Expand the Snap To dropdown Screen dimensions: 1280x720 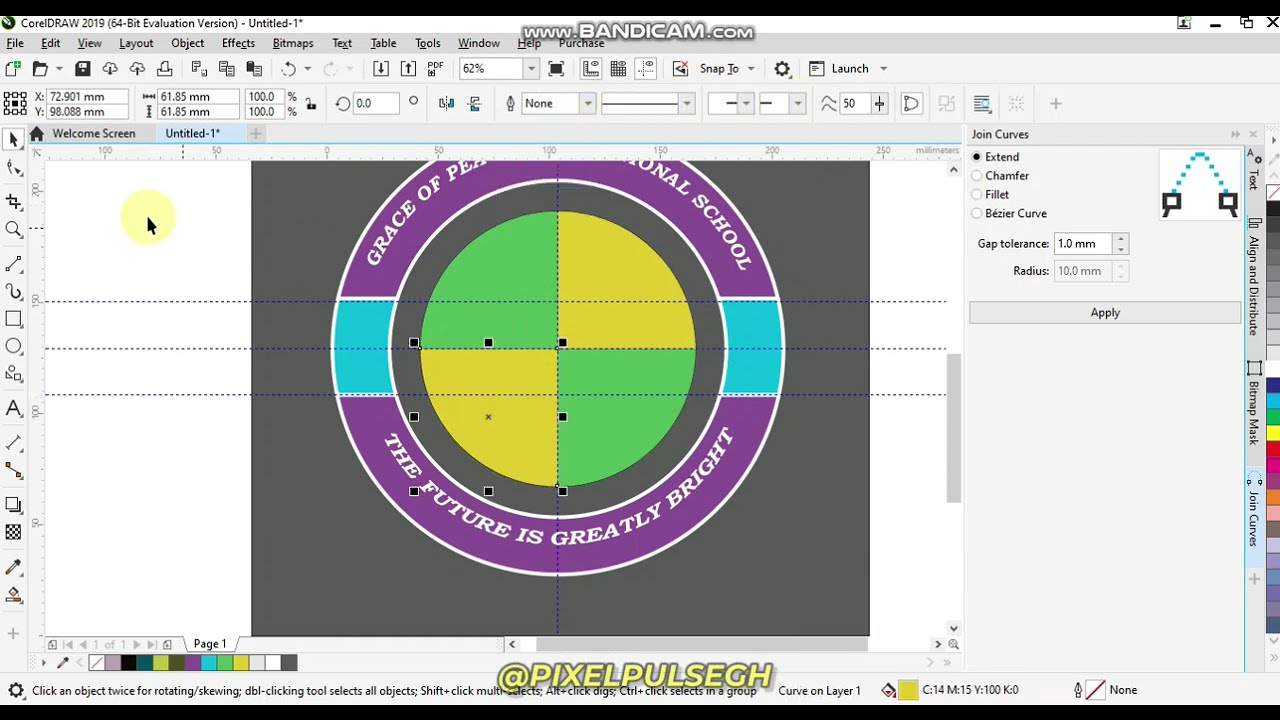coord(750,68)
